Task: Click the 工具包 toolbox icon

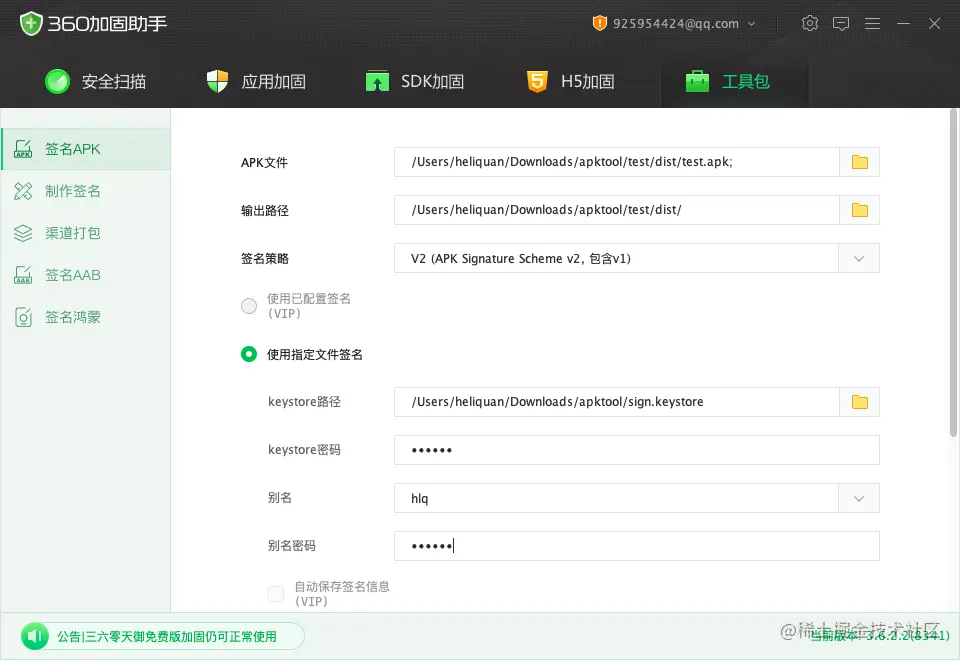Action: coord(697,81)
